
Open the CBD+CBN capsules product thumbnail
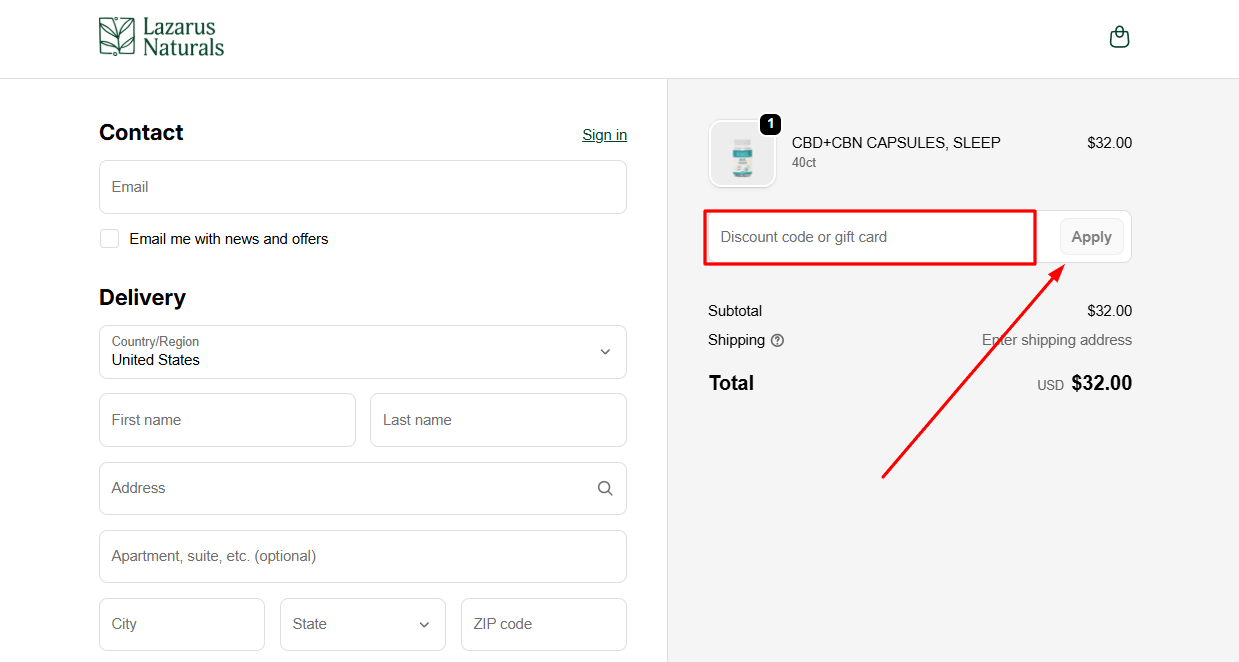click(x=742, y=154)
